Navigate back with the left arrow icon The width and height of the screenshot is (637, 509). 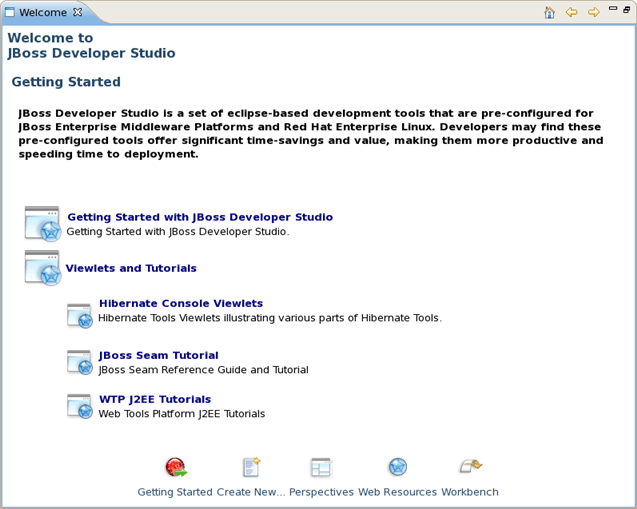tap(572, 13)
